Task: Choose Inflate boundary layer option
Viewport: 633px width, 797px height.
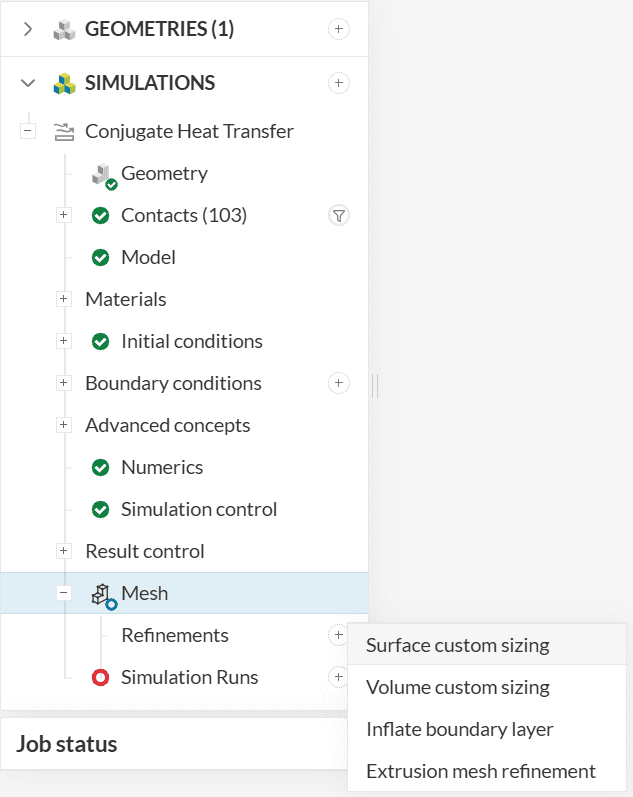Action: tap(459, 729)
